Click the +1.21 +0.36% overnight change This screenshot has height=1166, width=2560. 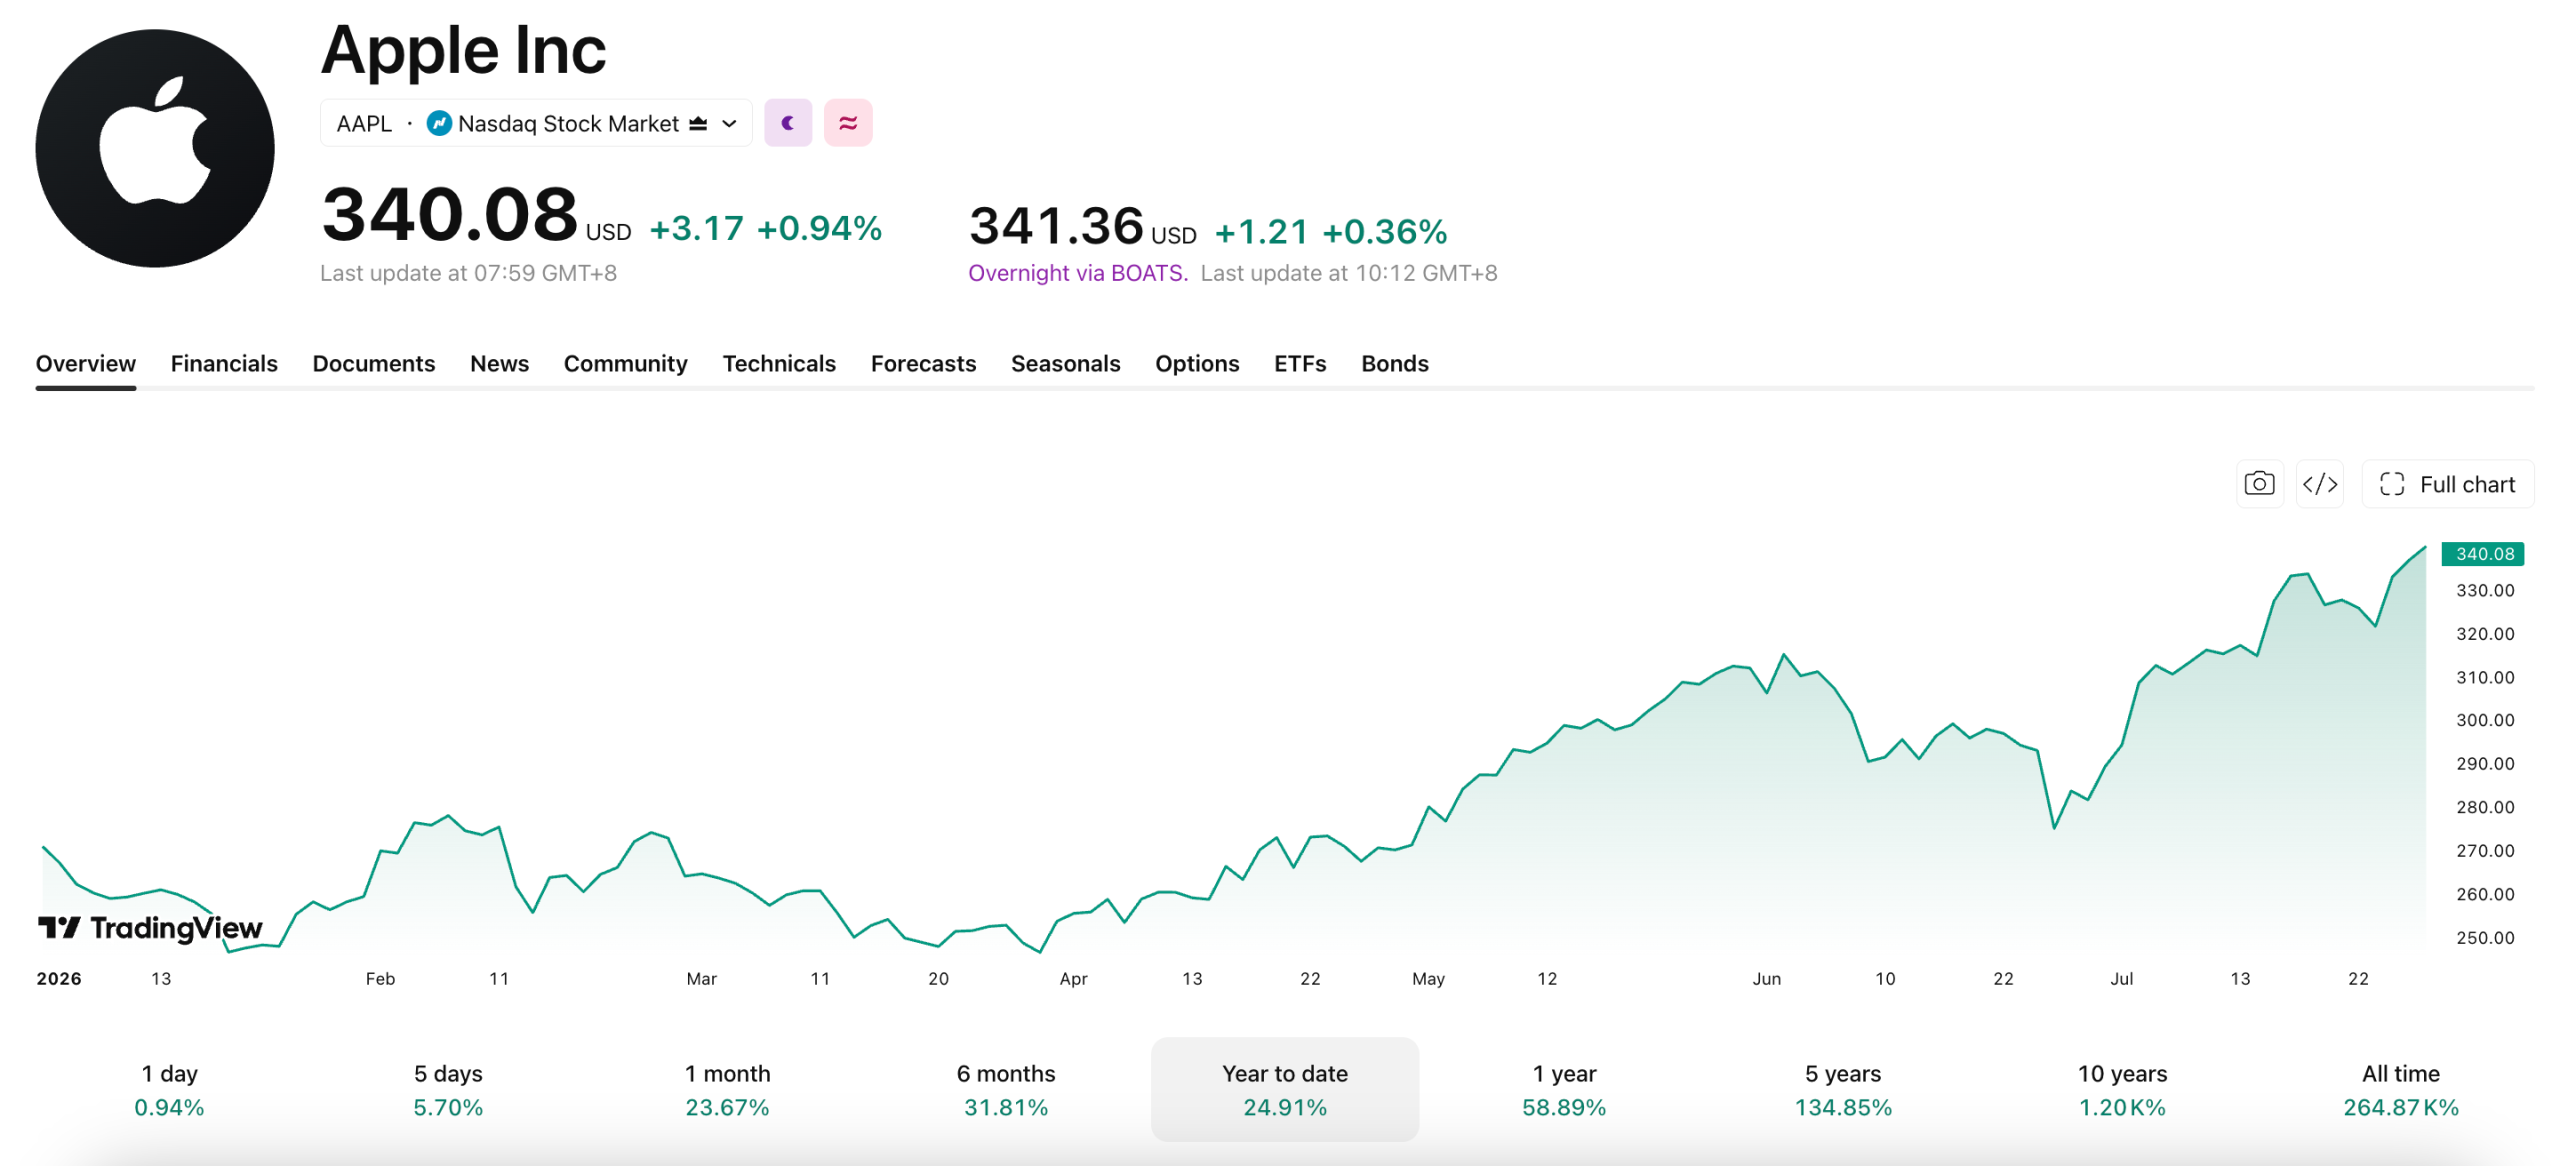click(1331, 232)
